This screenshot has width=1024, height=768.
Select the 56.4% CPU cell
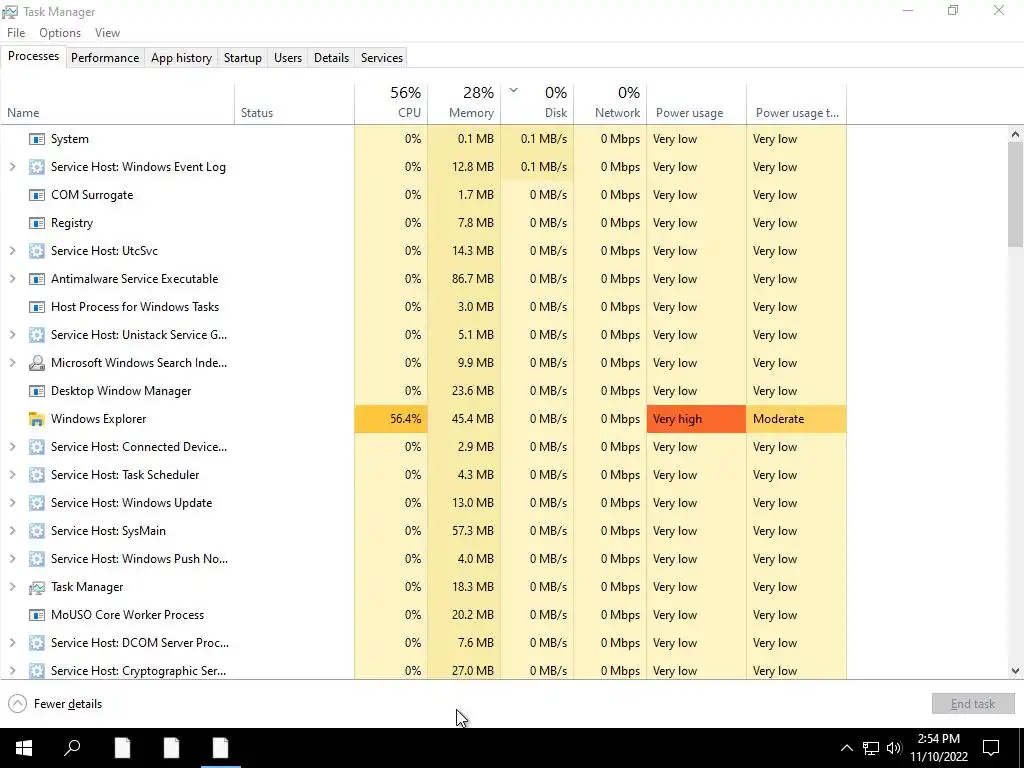pyautogui.click(x=391, y=419)
